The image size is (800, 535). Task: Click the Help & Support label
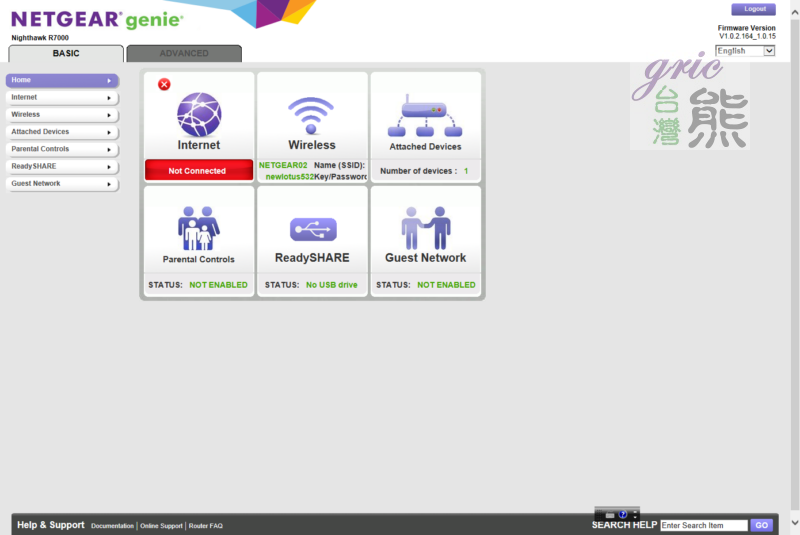[51, 525]
